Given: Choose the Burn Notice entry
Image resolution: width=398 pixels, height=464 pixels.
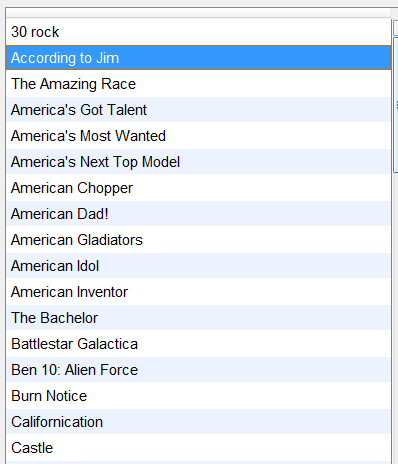Looking at the screenshot, I should pos(198,396).
